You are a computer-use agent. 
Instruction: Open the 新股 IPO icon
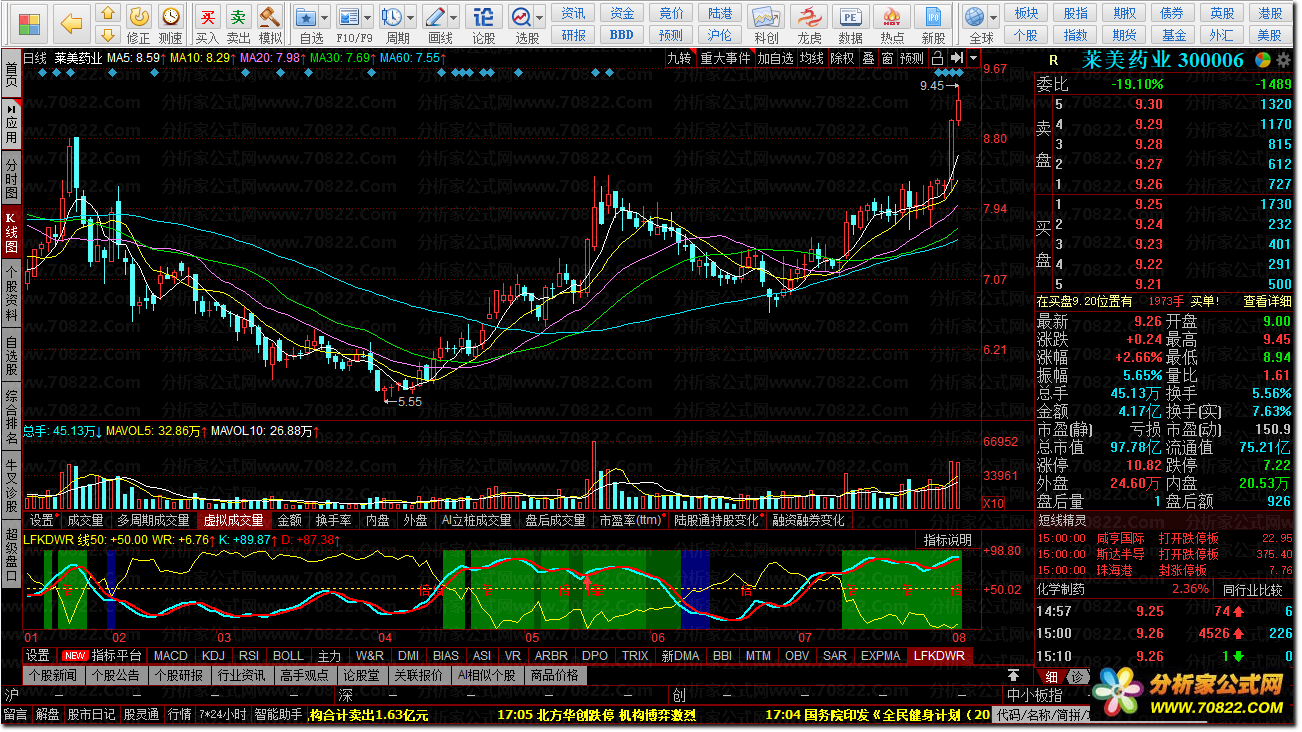pyautogui.click(x=933, y=17)
